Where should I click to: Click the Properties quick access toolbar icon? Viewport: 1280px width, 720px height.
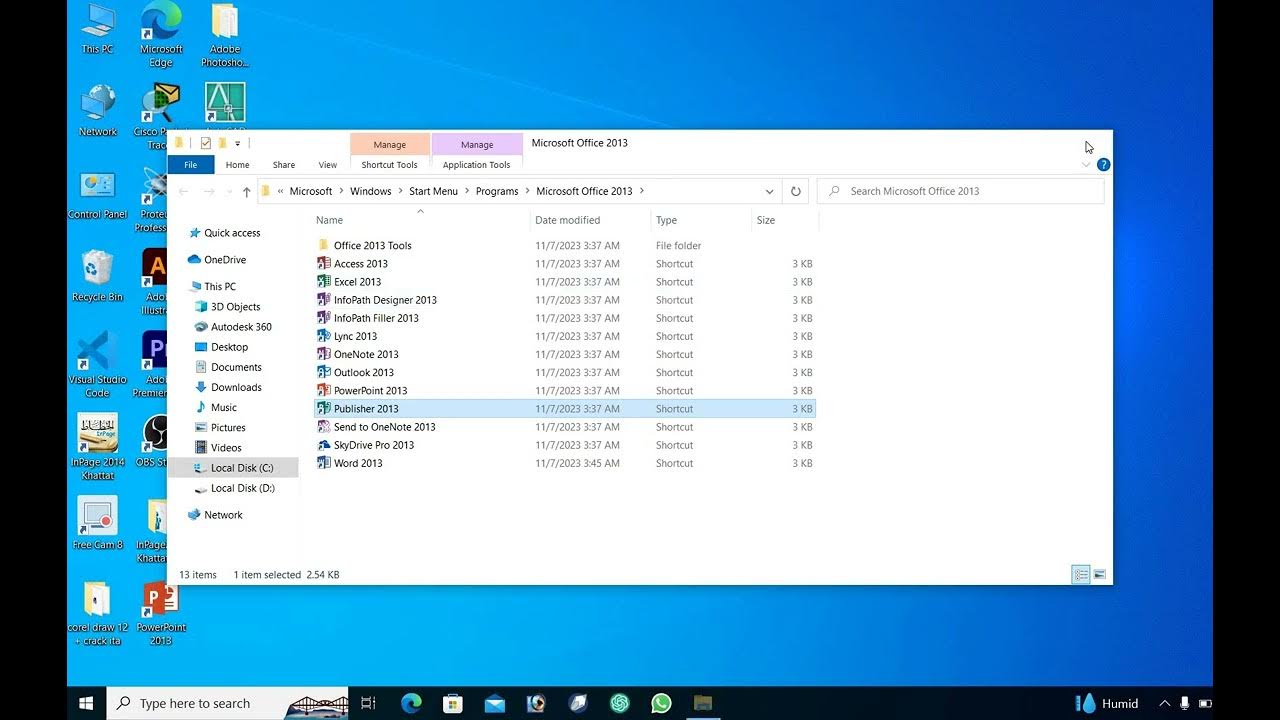click(206, 143)
